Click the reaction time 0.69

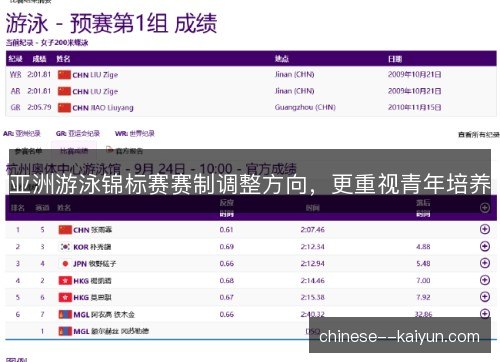pos(226,247)
